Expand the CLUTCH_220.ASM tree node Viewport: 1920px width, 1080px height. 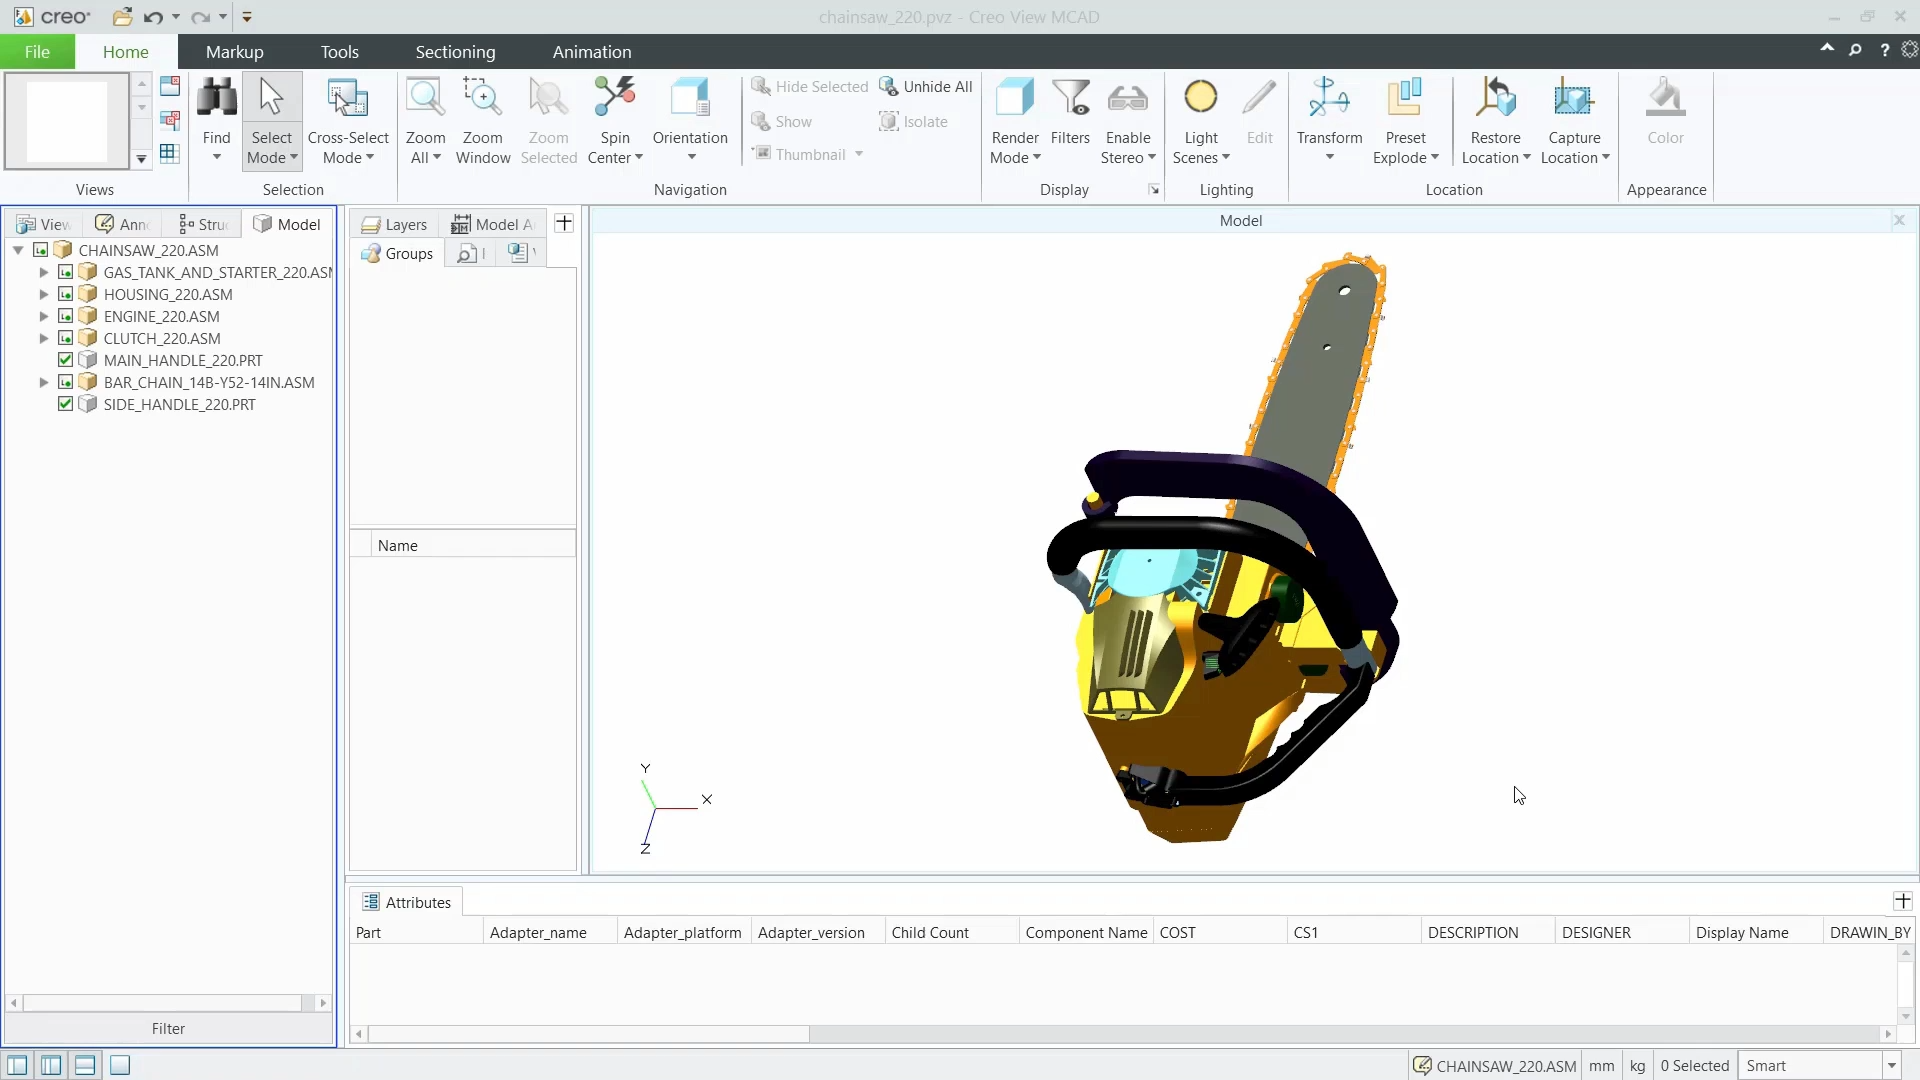[x=43, y=338]
